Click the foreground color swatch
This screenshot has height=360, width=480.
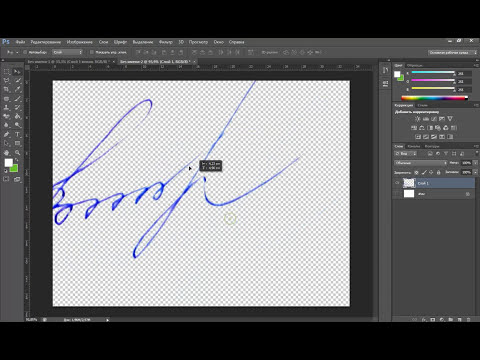point(8,163)
